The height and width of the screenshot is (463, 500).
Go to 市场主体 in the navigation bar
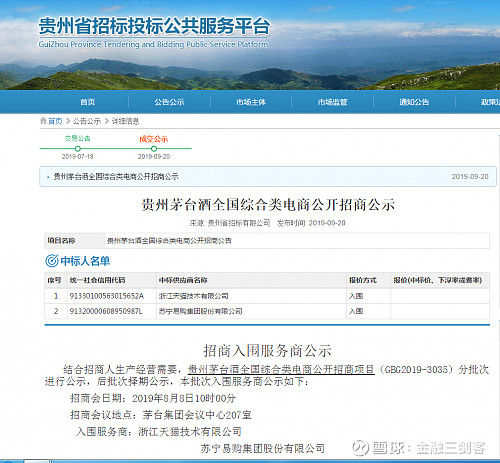tap(251, 102)
